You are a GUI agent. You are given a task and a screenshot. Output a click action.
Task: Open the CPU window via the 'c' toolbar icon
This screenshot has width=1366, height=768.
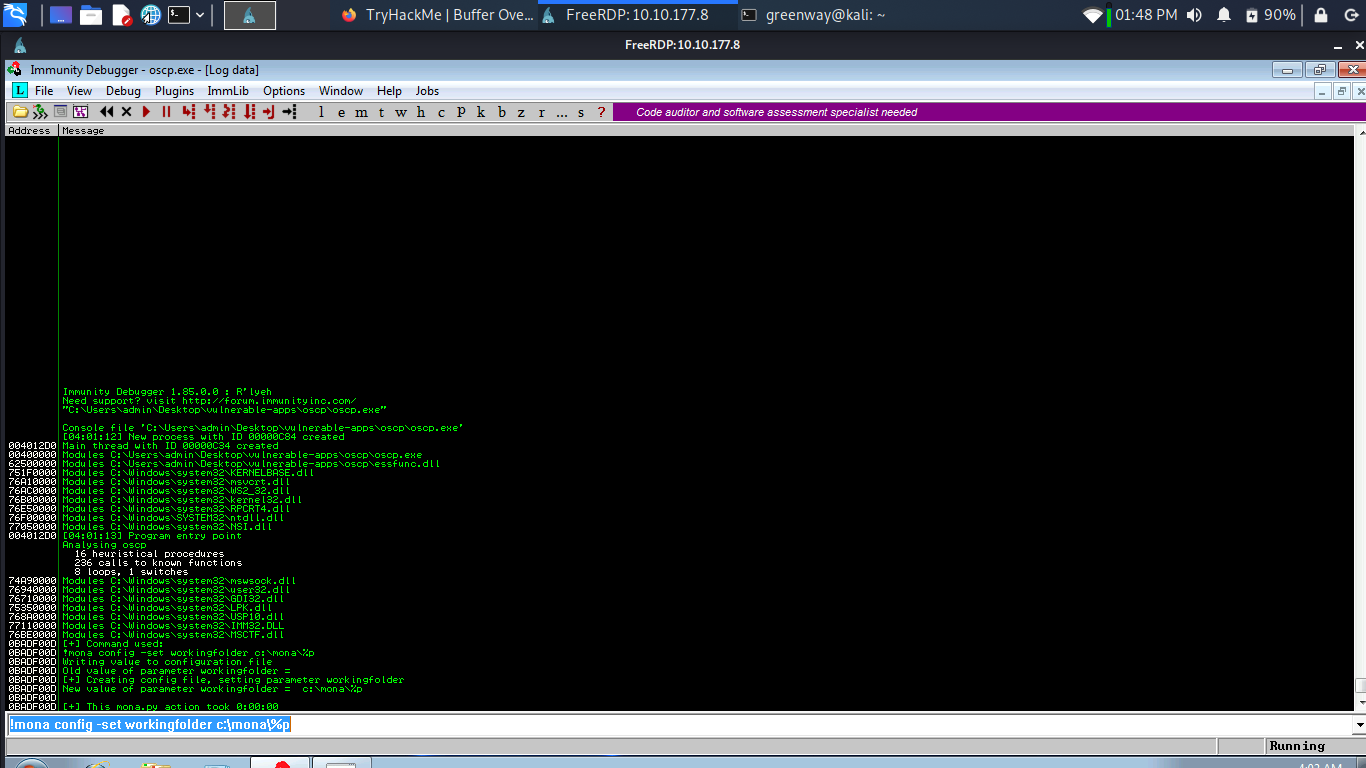coord(441,112)
